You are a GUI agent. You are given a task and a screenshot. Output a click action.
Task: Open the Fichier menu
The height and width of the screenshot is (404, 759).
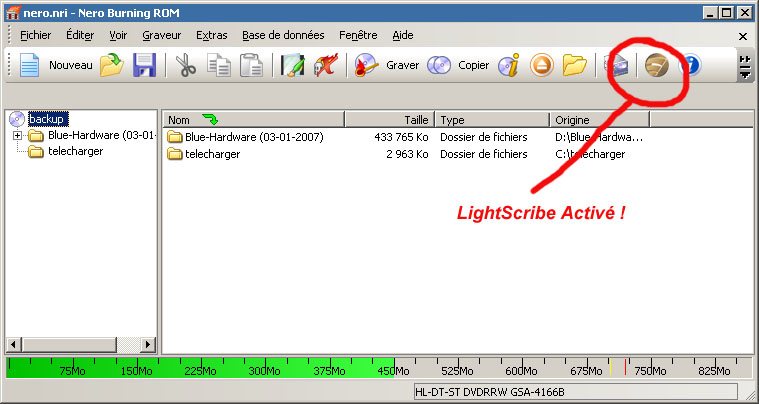click(35, 35)
